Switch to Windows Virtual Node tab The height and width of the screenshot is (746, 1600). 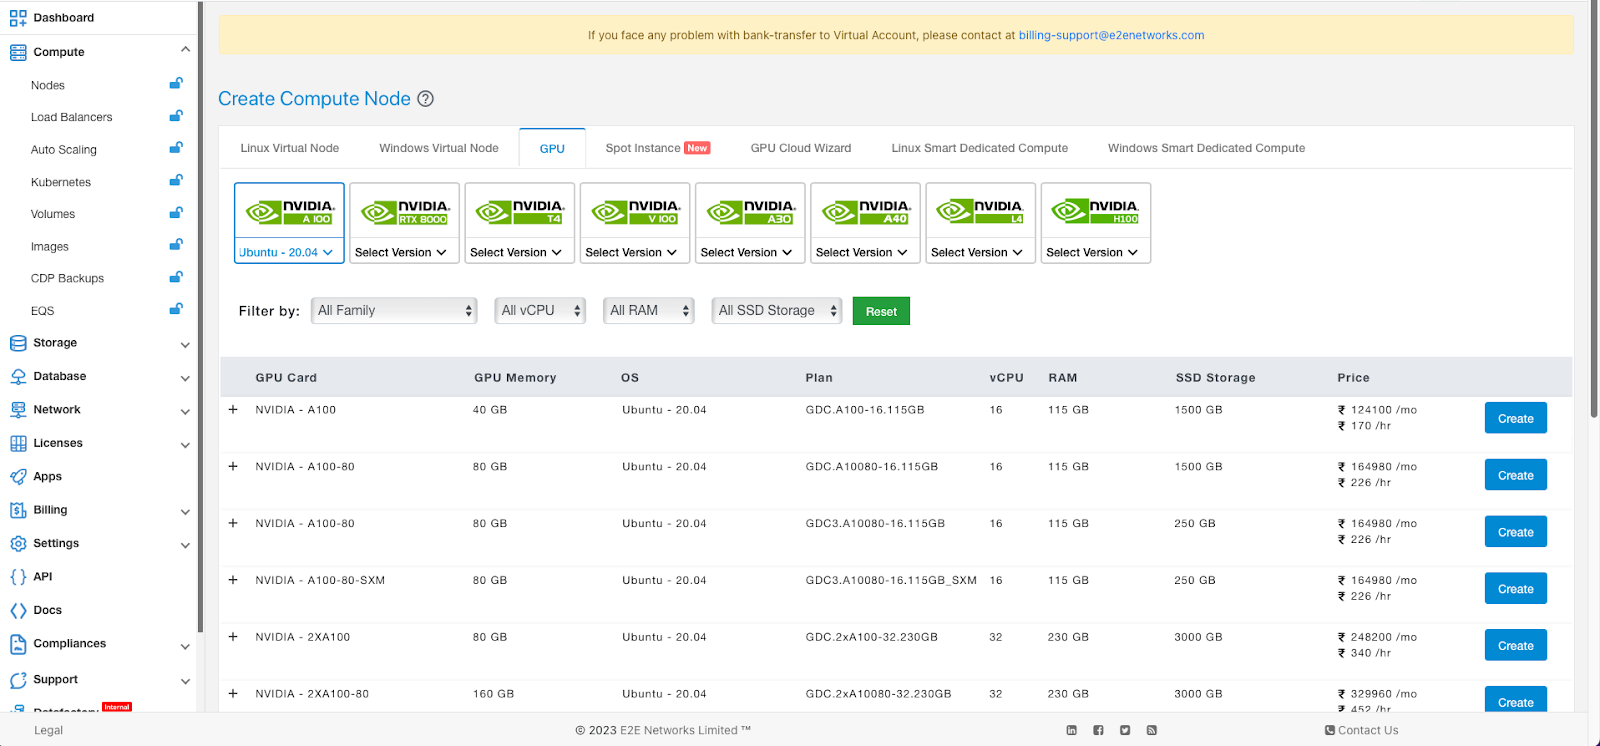click(x=439, y=148)
